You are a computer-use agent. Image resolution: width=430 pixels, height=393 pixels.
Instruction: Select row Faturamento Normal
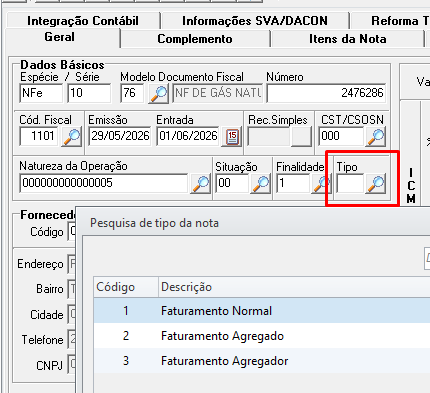click(x=262, y=311)
